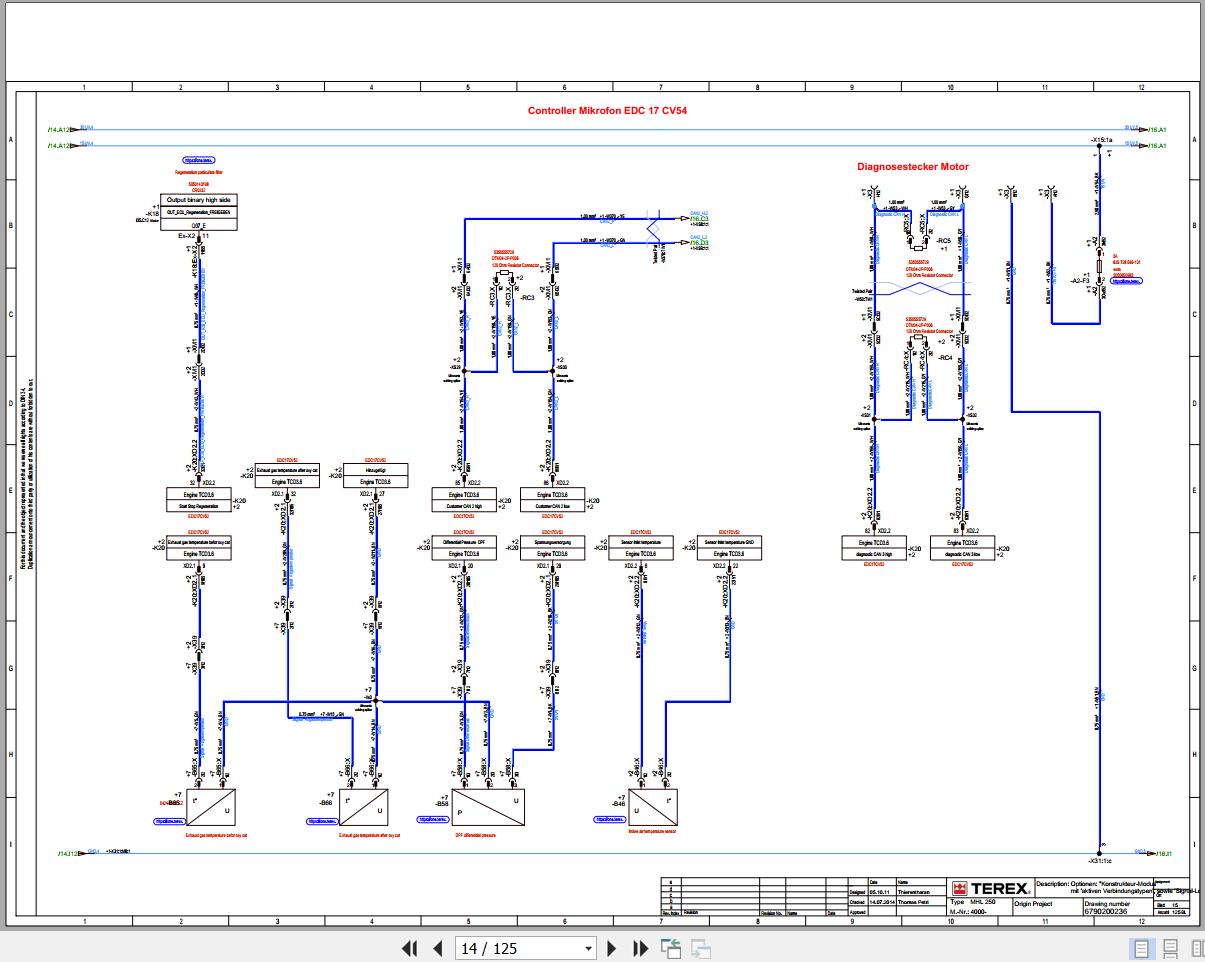Enable single page view layout
Image resolution: width=1205 pixels, height=962 pixels.
pyautogui.click(x=1142, y=948)
